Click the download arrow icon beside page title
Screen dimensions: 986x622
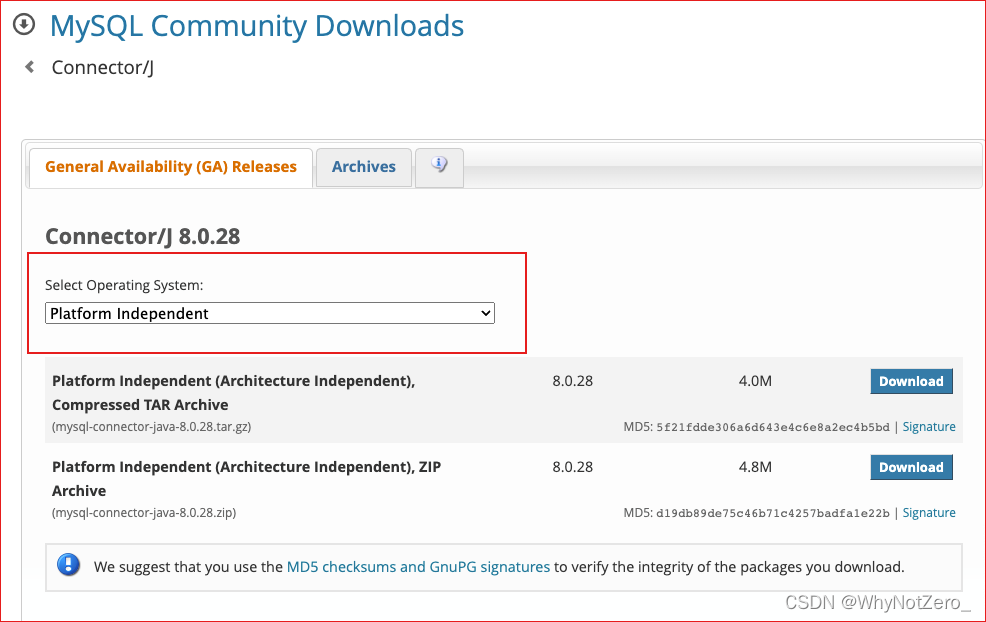pos(23,23)
